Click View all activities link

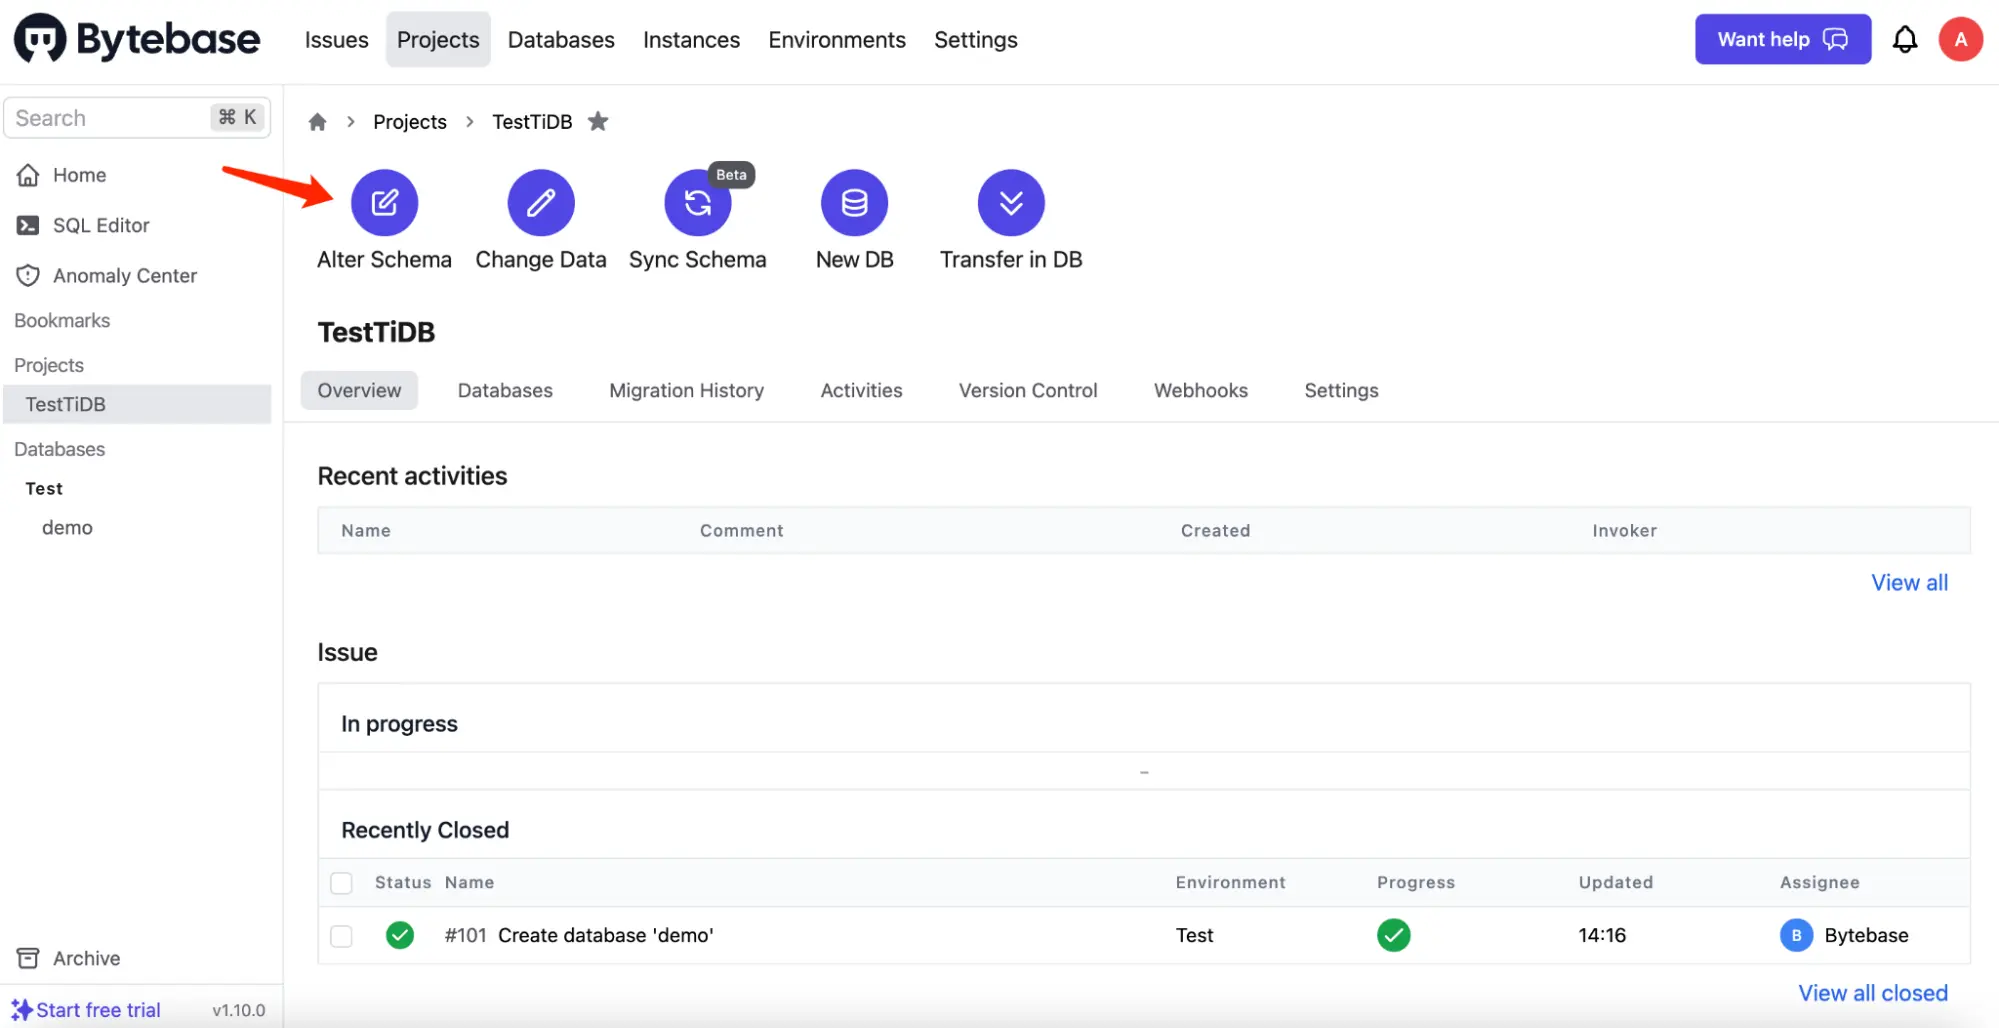pyautogui.click(x=1909, y=583)
